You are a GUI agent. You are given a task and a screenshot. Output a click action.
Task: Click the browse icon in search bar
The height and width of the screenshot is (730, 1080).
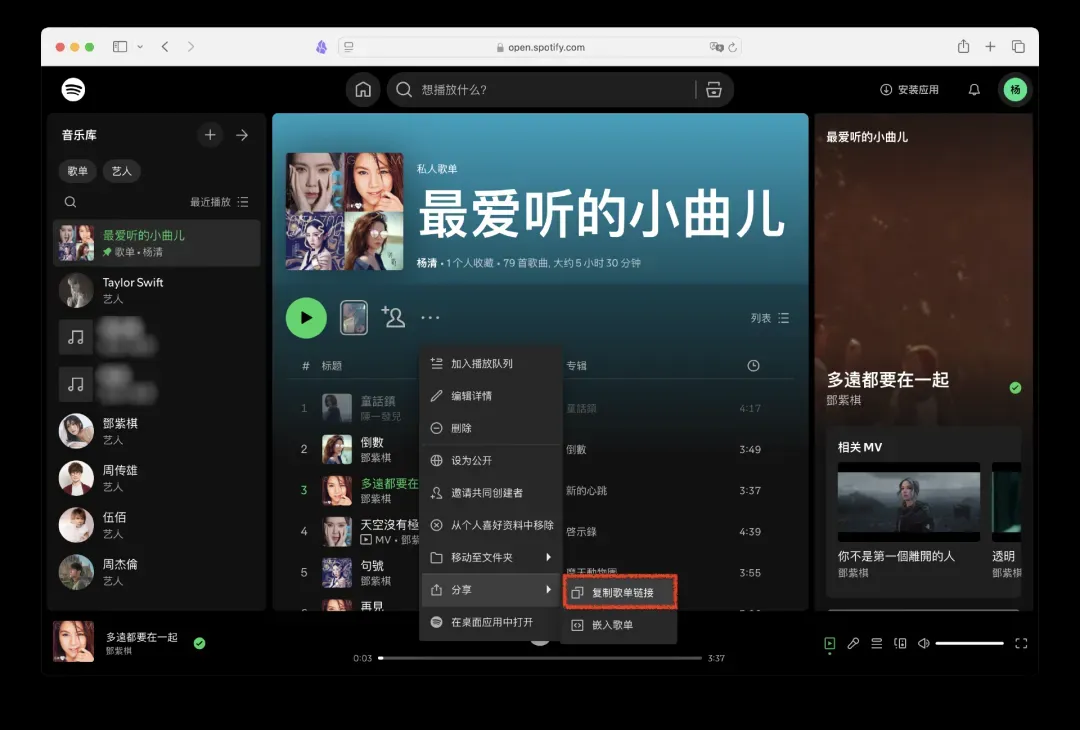click(x=714, y=90)
